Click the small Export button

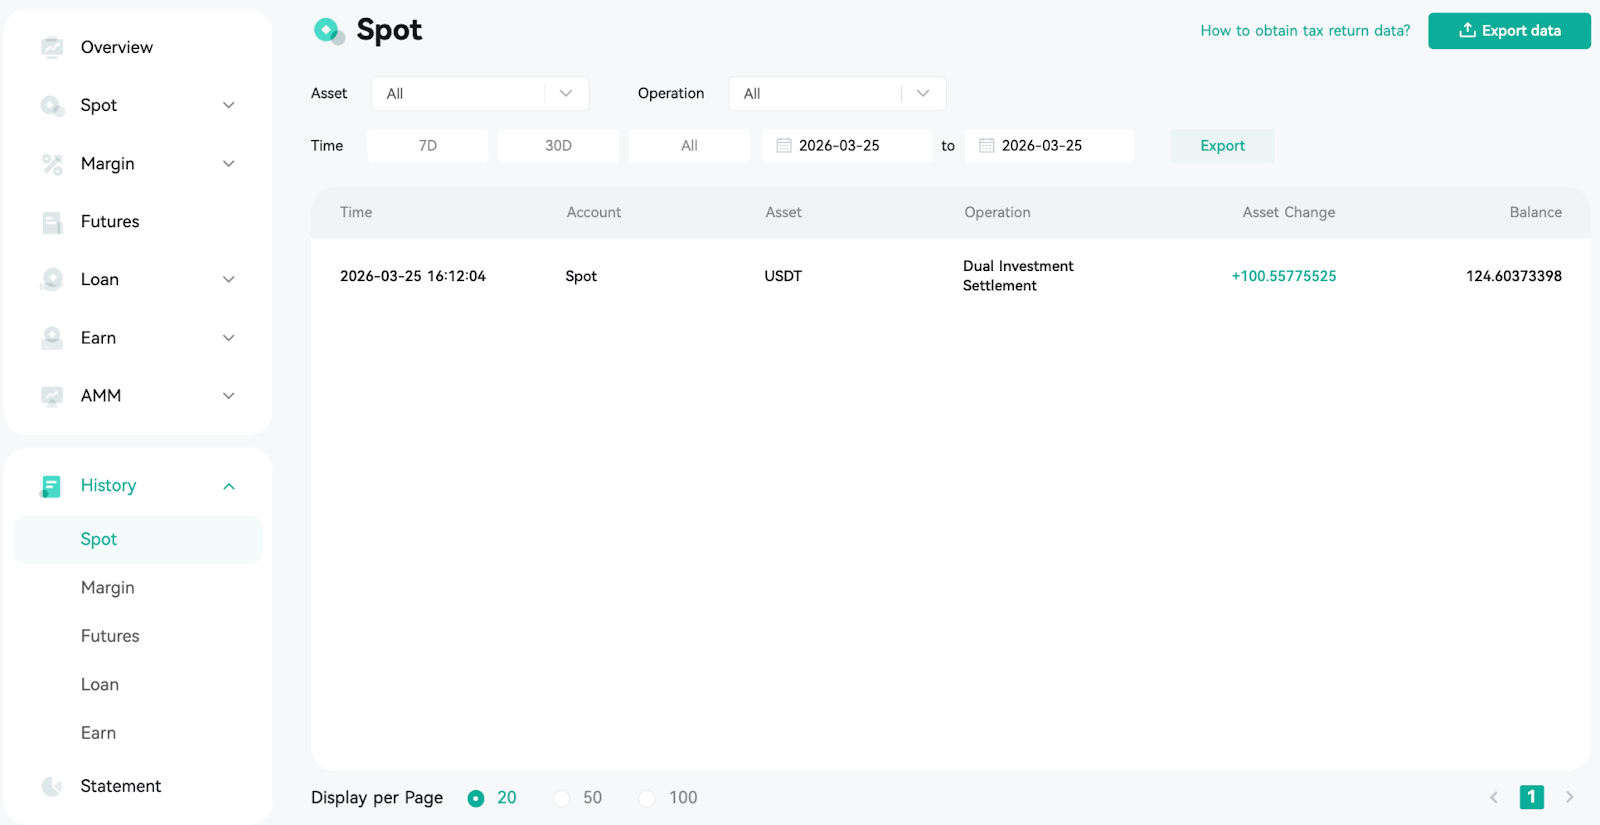tap(1222, 146)
